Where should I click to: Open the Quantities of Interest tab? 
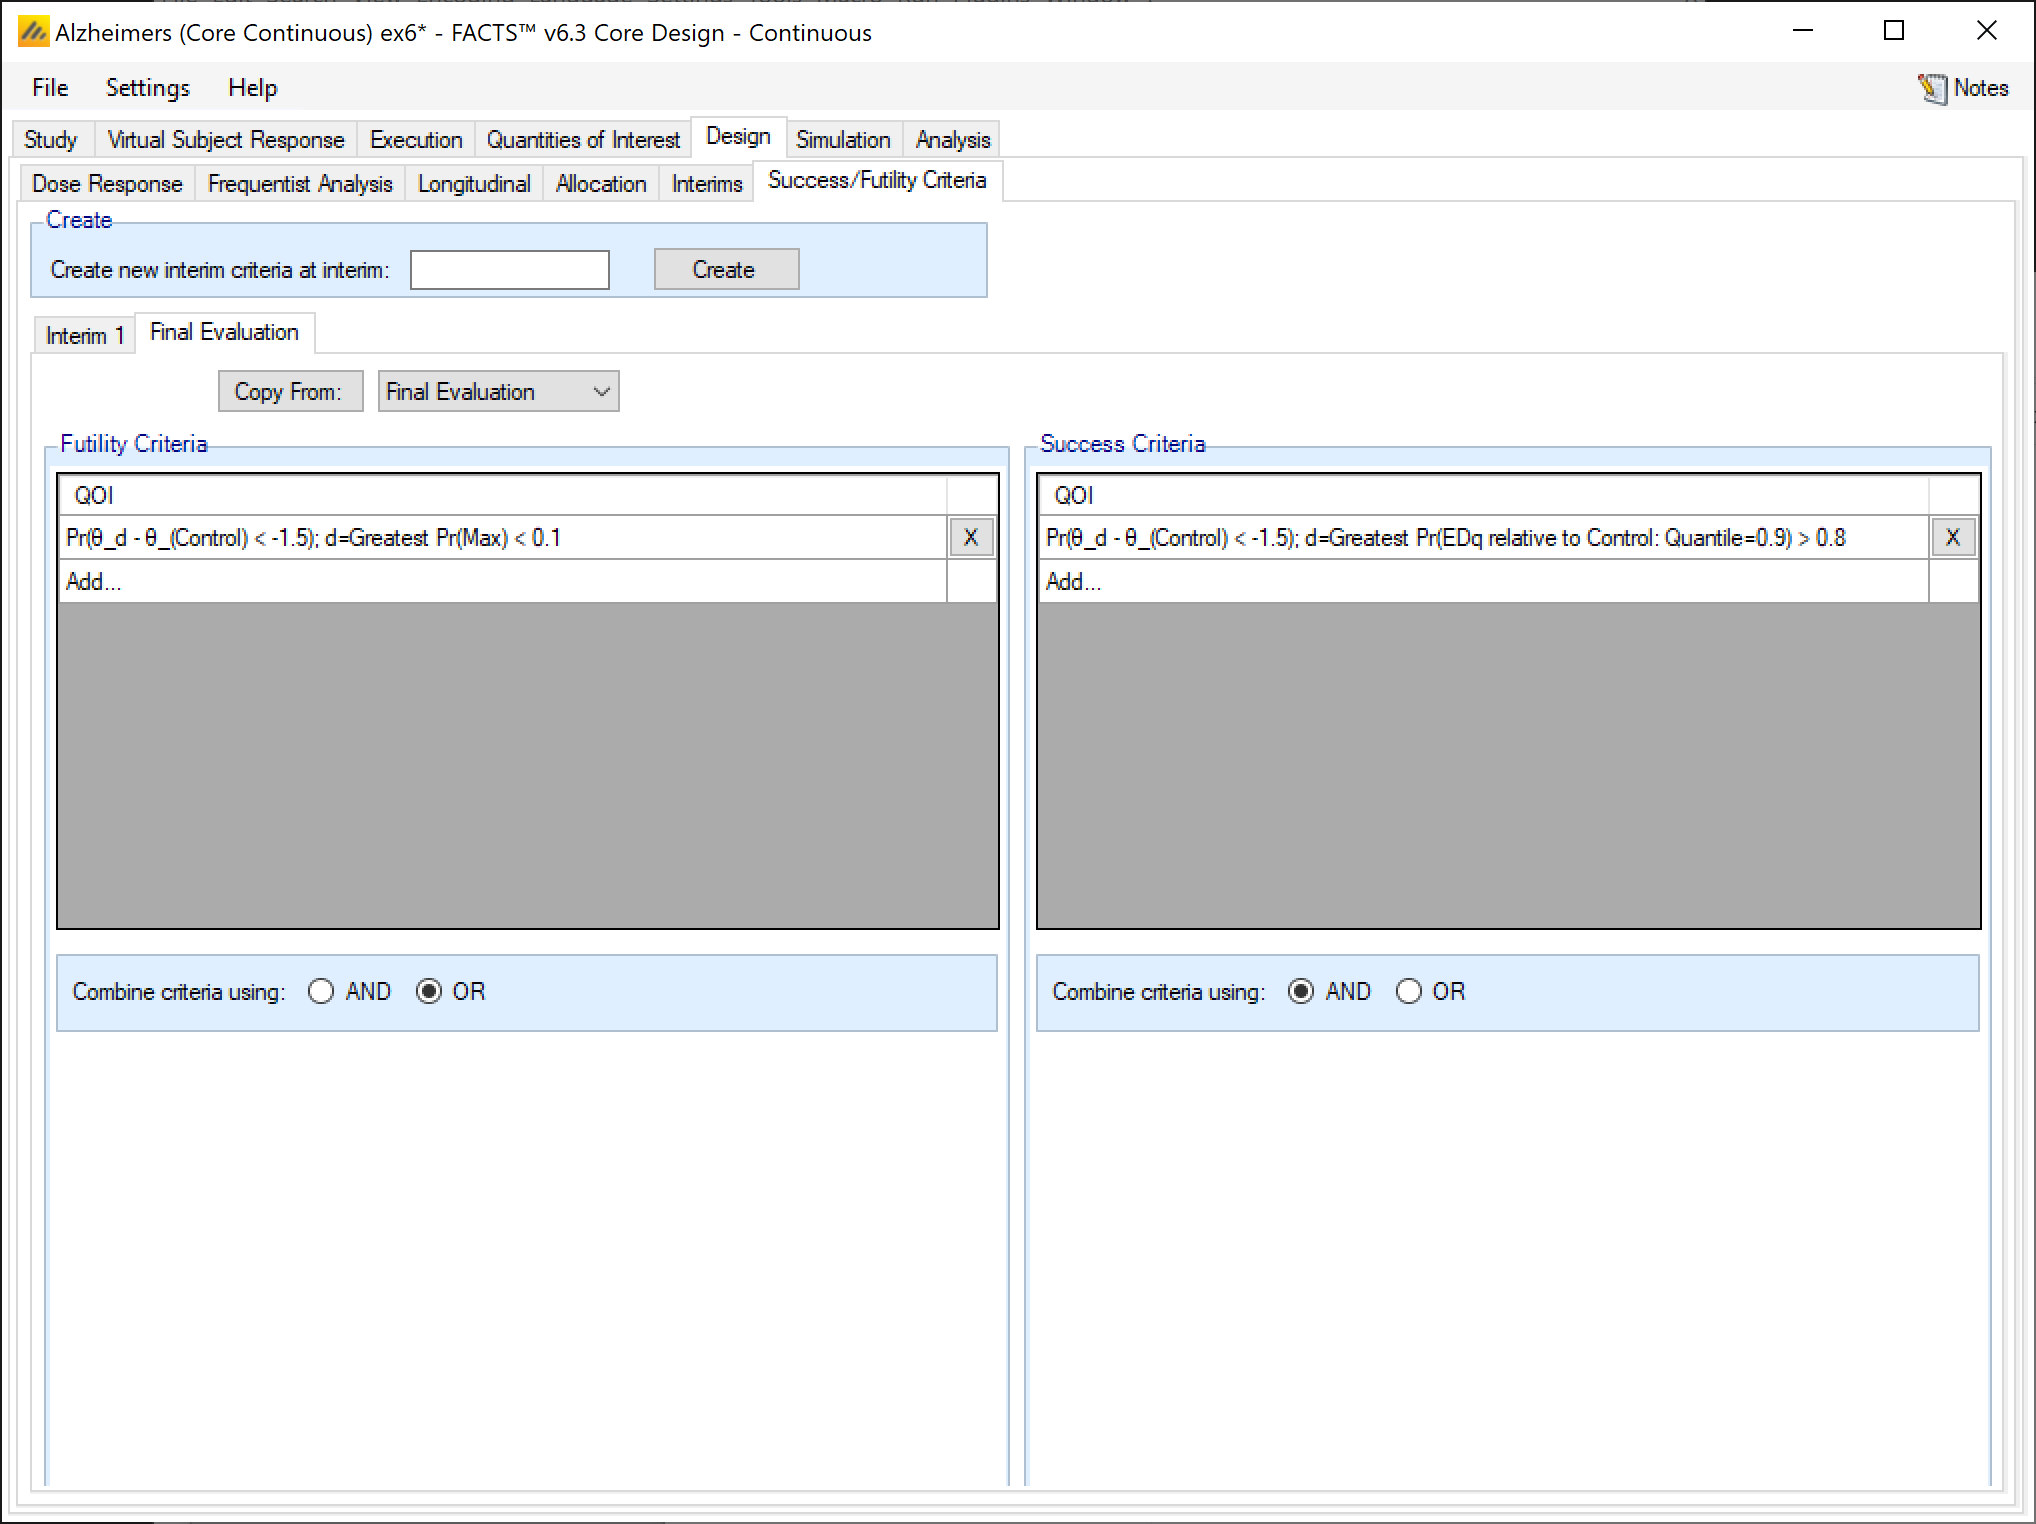coord(582,139)
